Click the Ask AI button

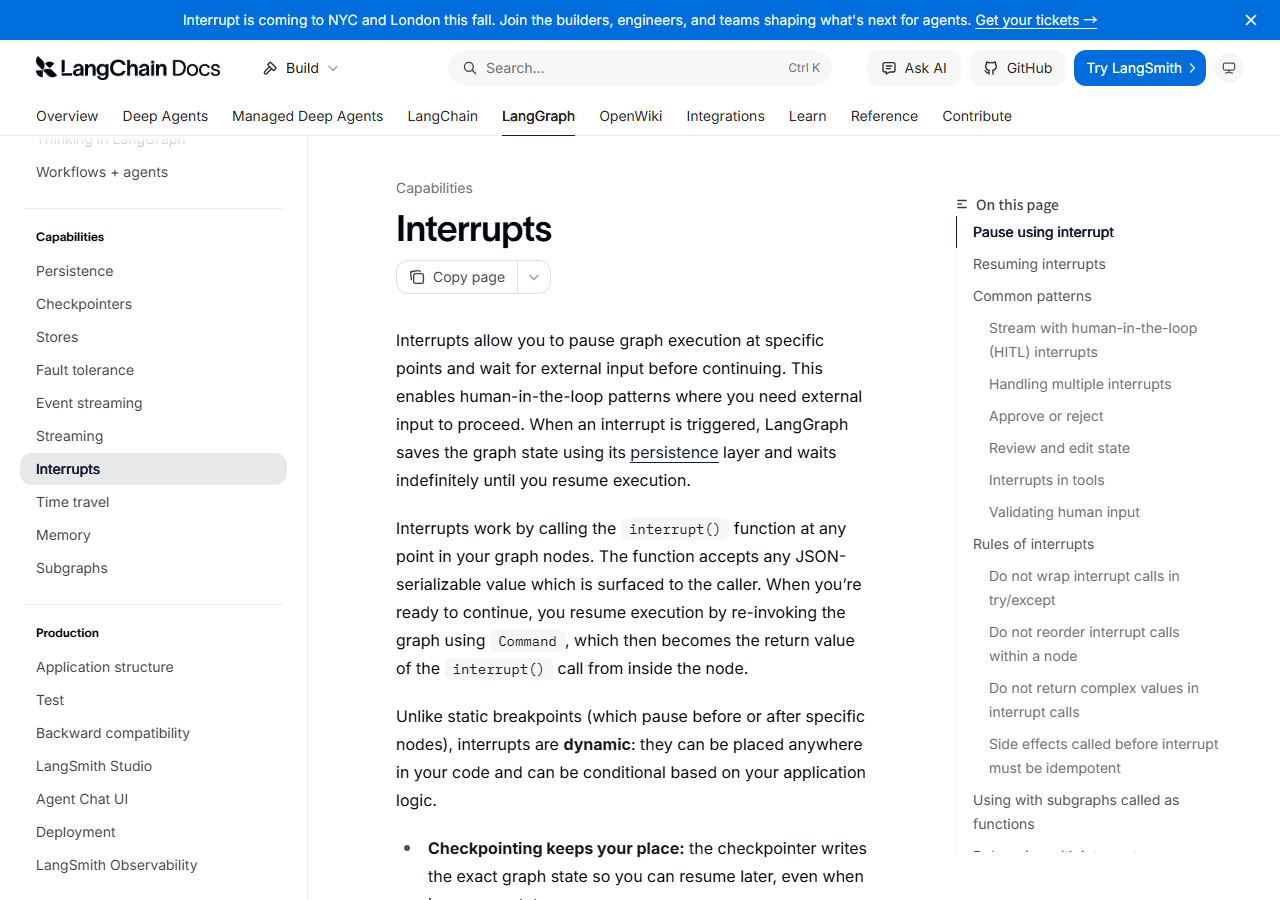coord(914,68)
